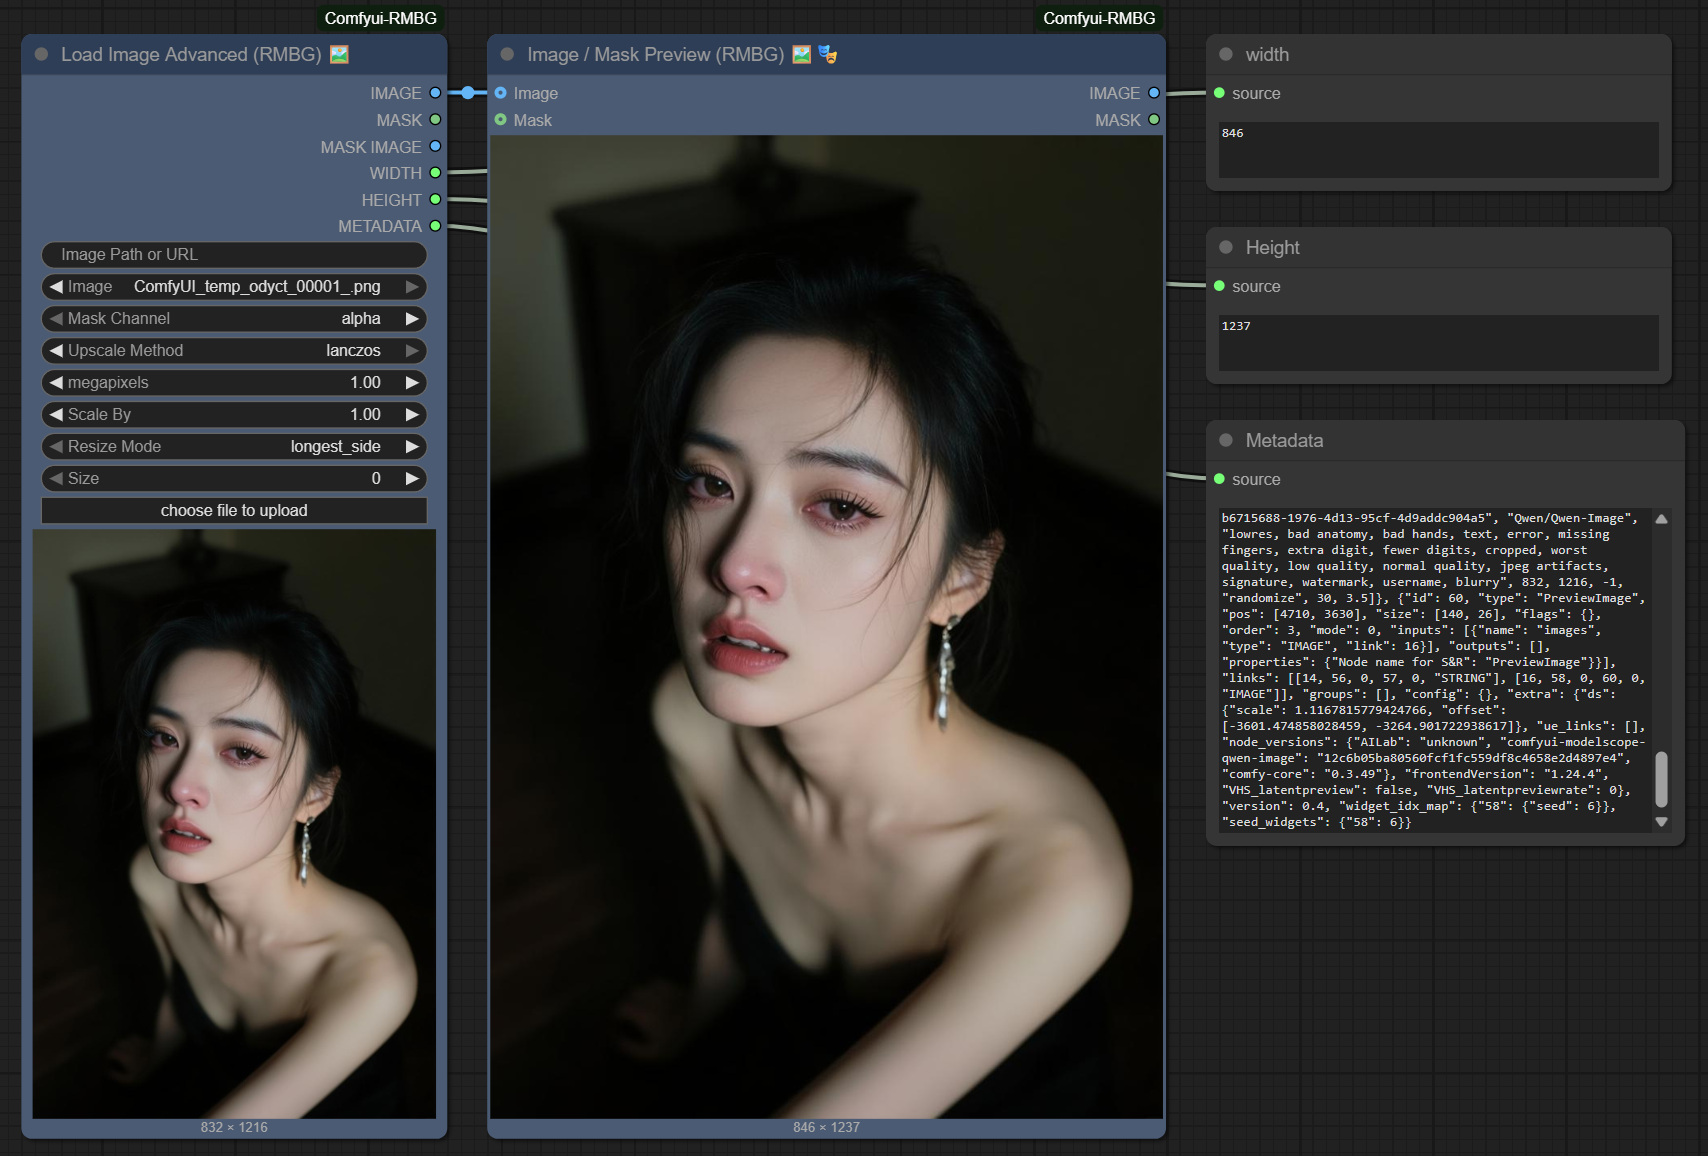This screenshot has height=1156, width=1708.
Task: Open the Mask Channel alpha dropdown
Action: (x=234, y=319)
